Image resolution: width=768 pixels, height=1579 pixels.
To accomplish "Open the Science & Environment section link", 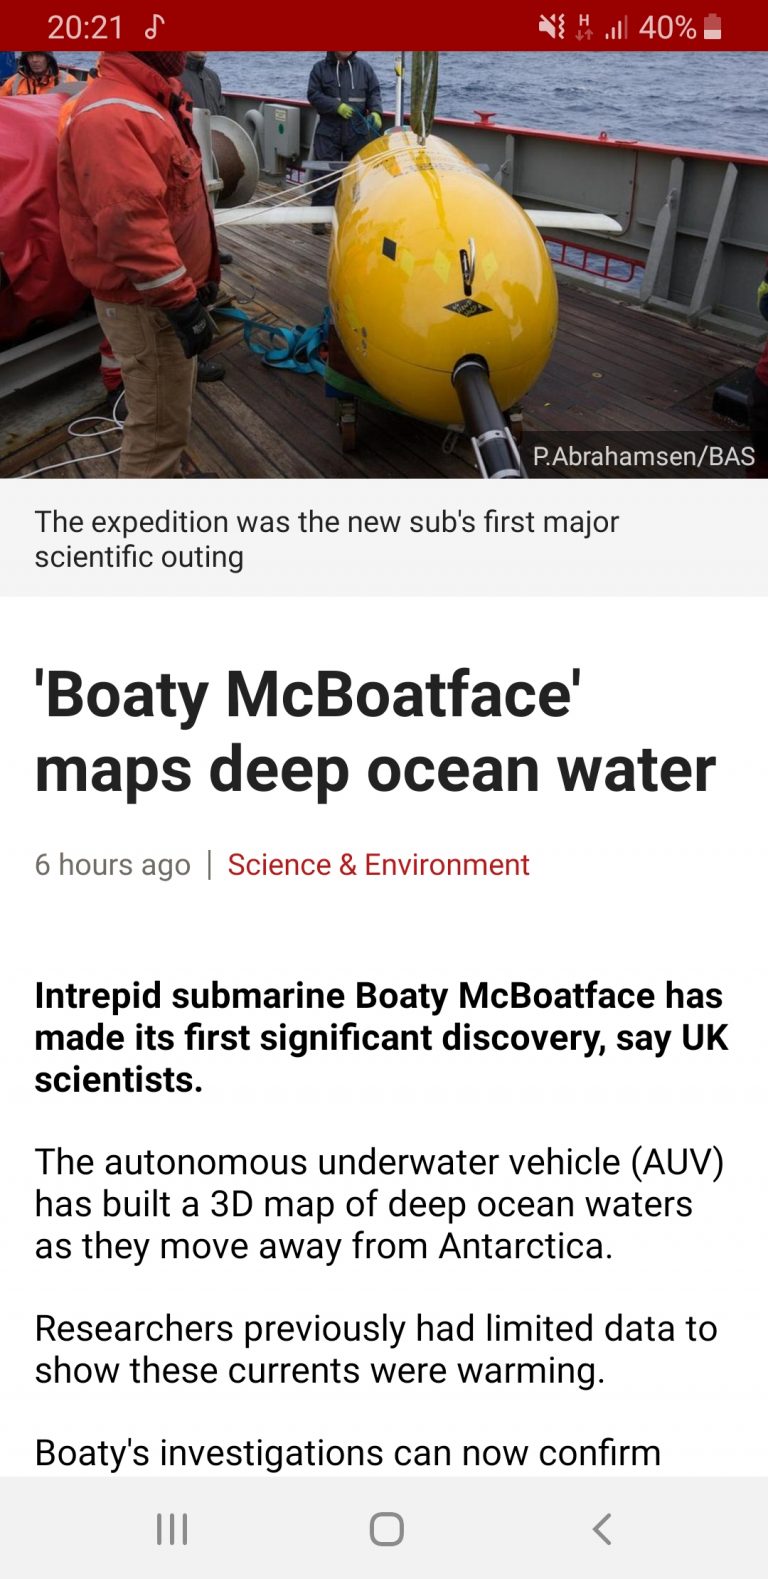I will [x=378, y=864].
